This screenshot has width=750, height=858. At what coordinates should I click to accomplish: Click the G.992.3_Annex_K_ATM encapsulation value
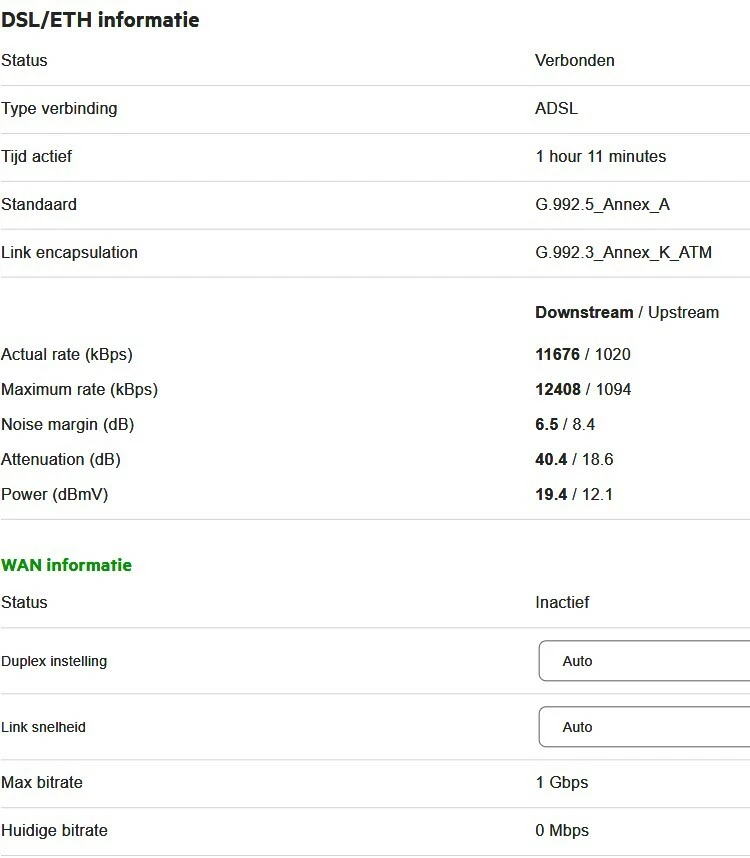(x=623, y=252)
